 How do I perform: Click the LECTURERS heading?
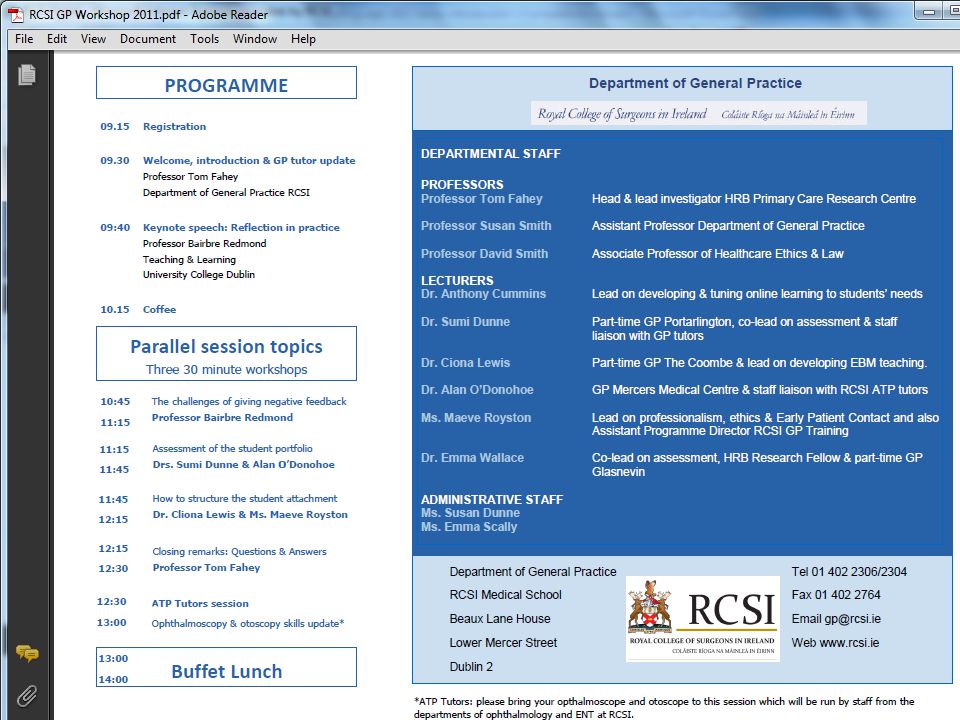point(457,280)
